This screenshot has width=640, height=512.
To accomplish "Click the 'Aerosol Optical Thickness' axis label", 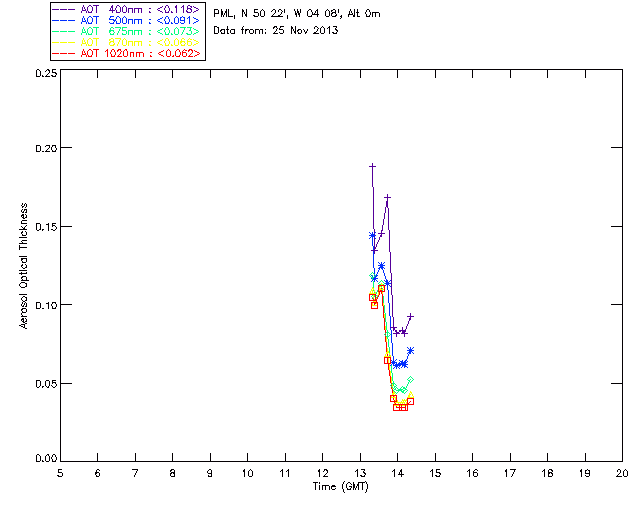I will coord(24,266).
